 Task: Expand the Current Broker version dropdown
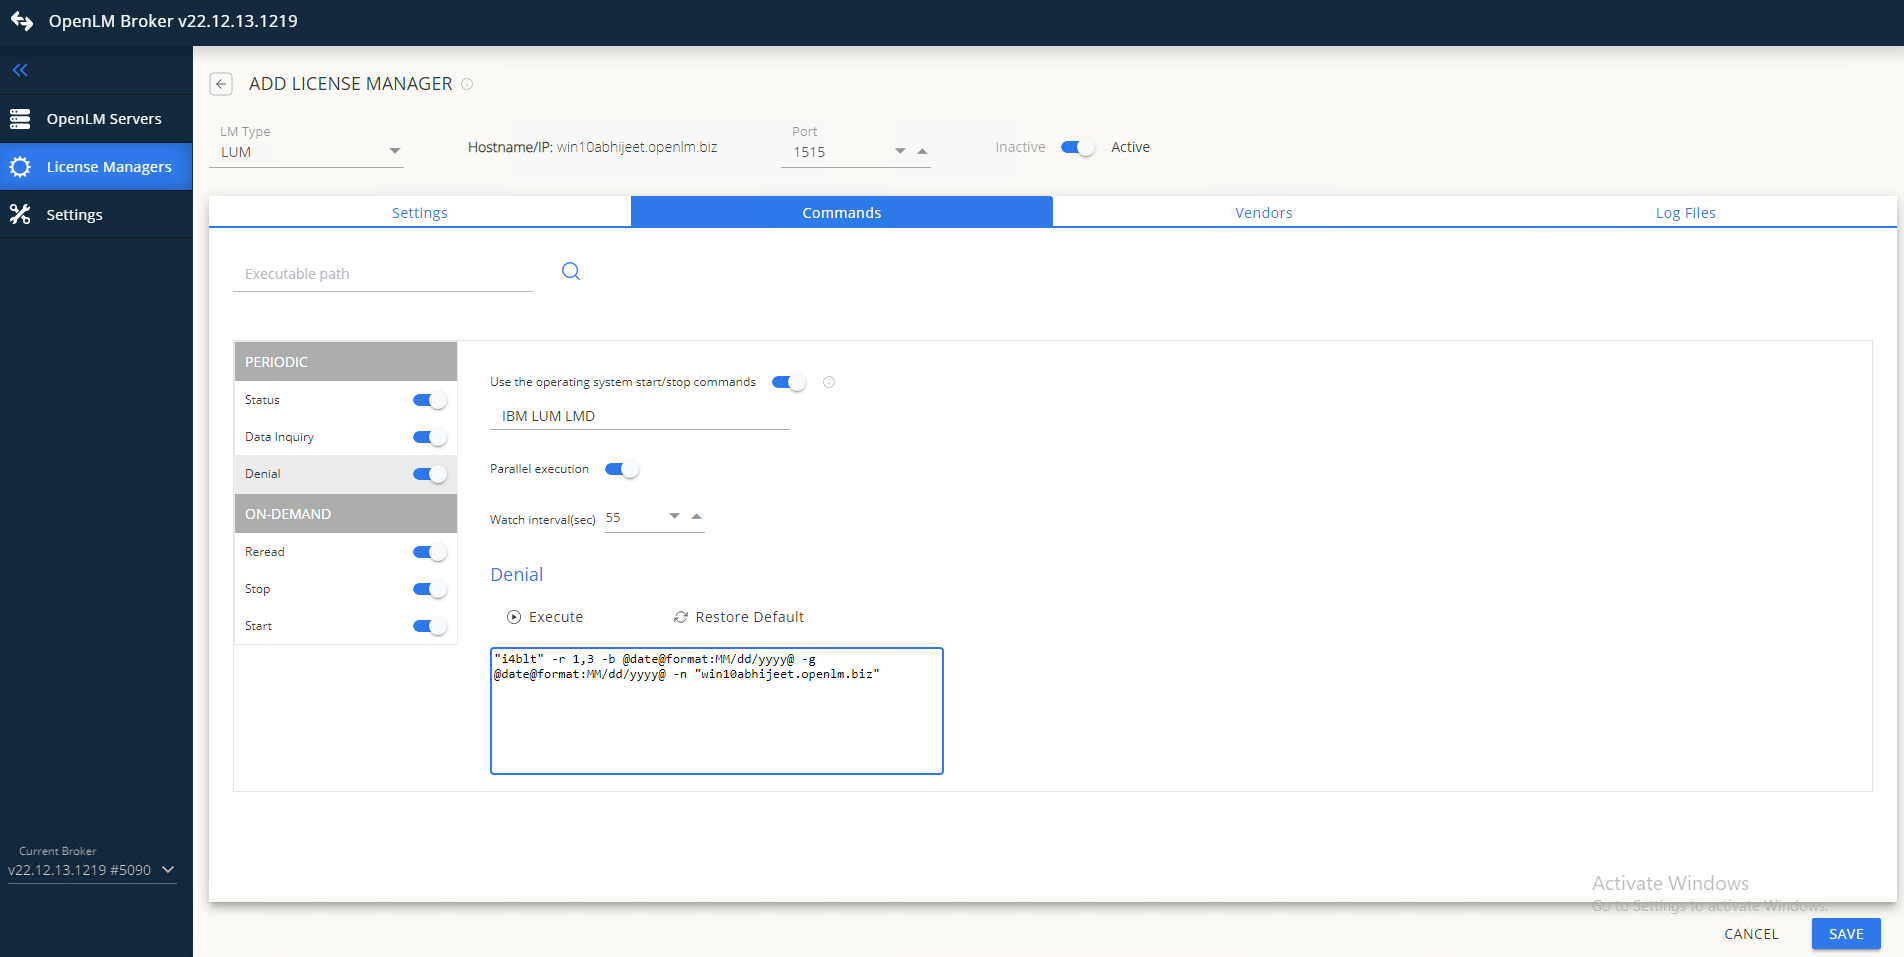[x=167, y=870]
